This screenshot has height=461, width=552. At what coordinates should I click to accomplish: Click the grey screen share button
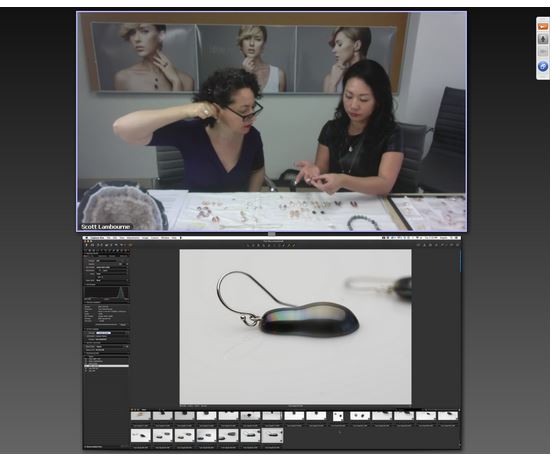(543, 52)
